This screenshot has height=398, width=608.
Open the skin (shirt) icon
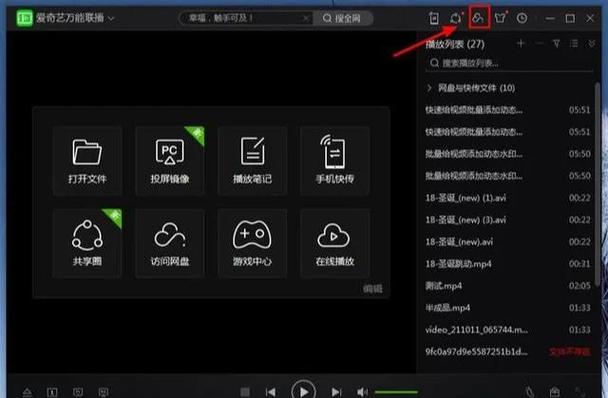[501, 18]
